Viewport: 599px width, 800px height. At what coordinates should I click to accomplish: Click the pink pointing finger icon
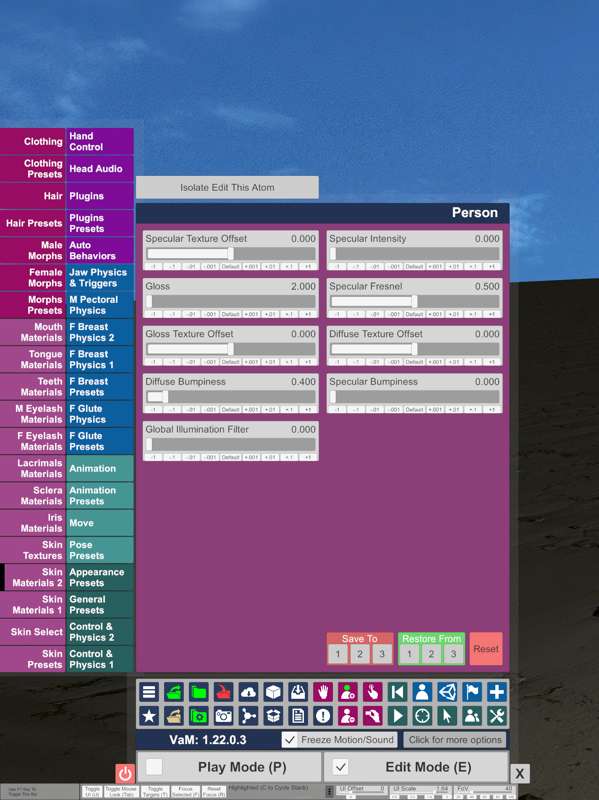click(372, 692)
